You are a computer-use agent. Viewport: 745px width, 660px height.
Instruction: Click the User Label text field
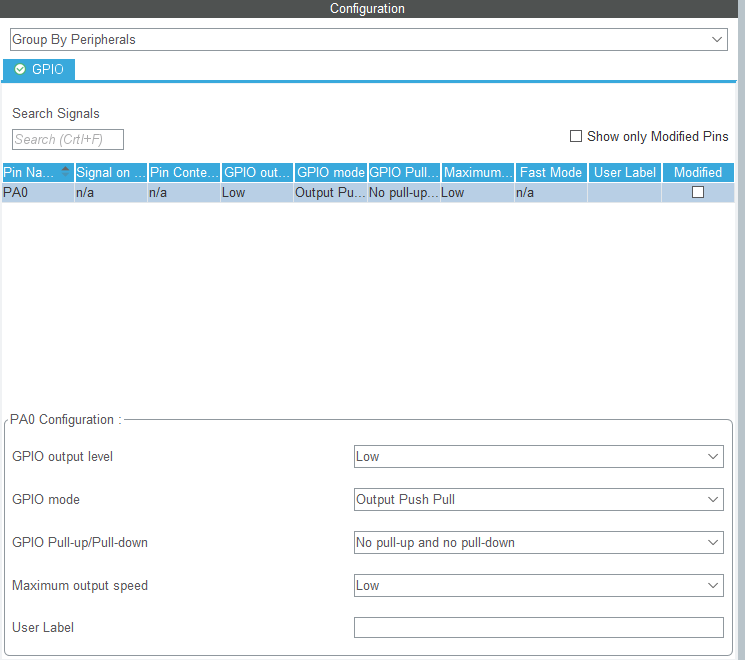pos(538,628)
